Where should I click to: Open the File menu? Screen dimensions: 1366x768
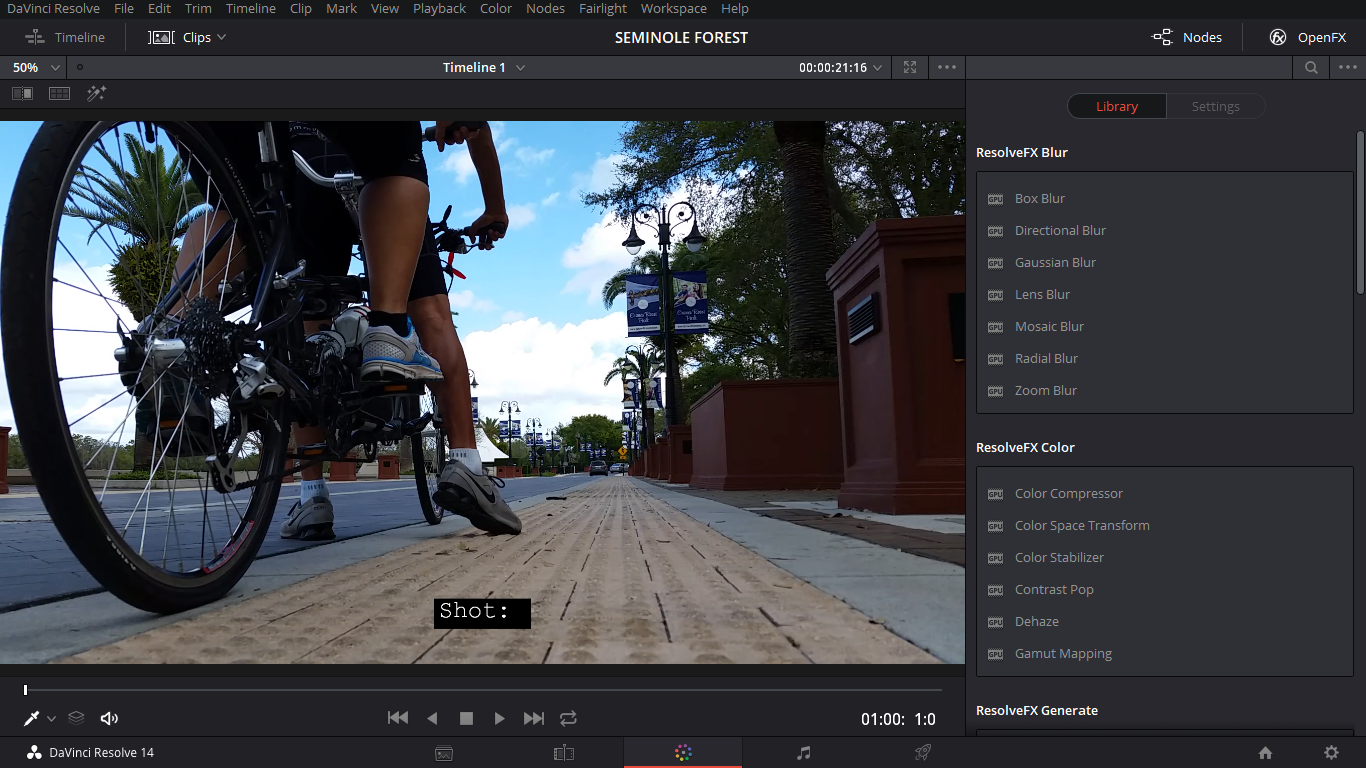click(124, 8)
